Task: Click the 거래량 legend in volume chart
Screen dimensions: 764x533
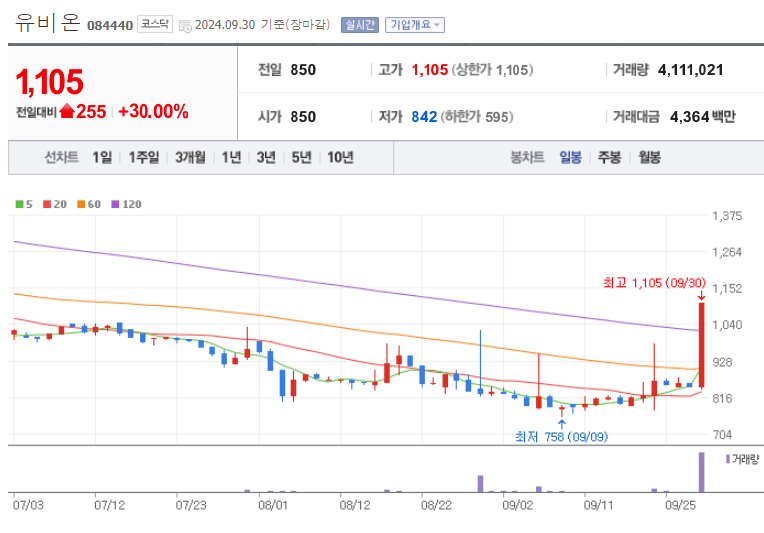Action: (743, 459)
